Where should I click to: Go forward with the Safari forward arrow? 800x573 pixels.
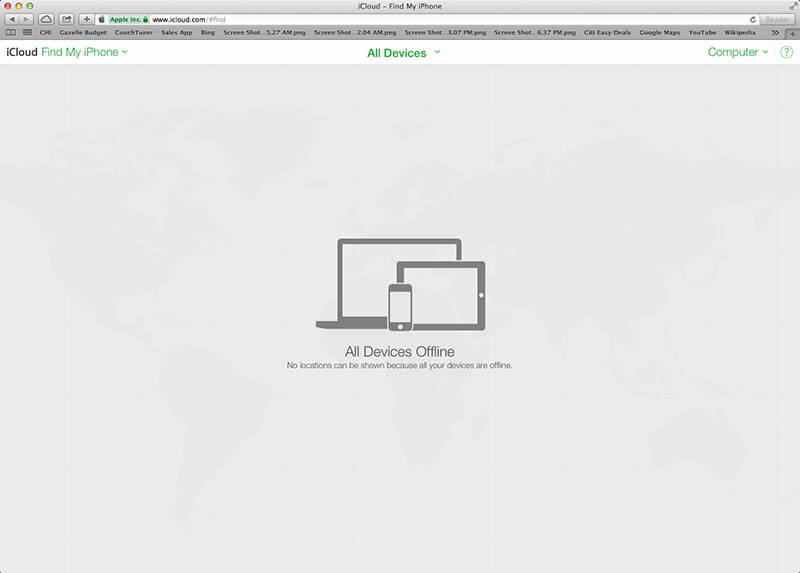26,19
